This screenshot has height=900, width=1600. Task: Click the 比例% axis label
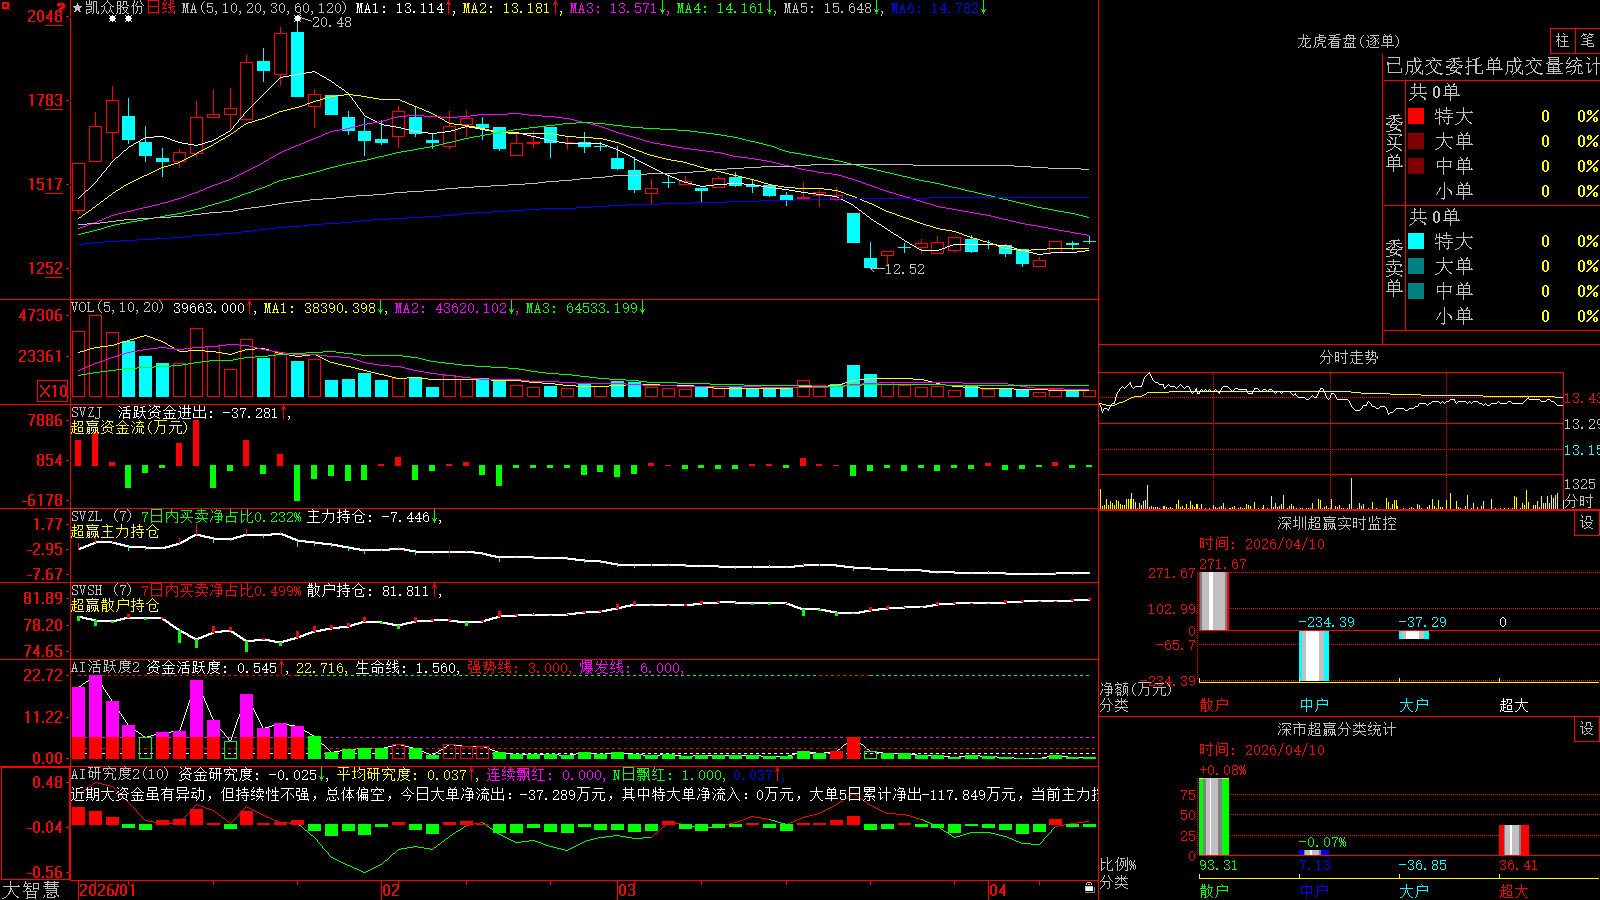point(1118,864)
